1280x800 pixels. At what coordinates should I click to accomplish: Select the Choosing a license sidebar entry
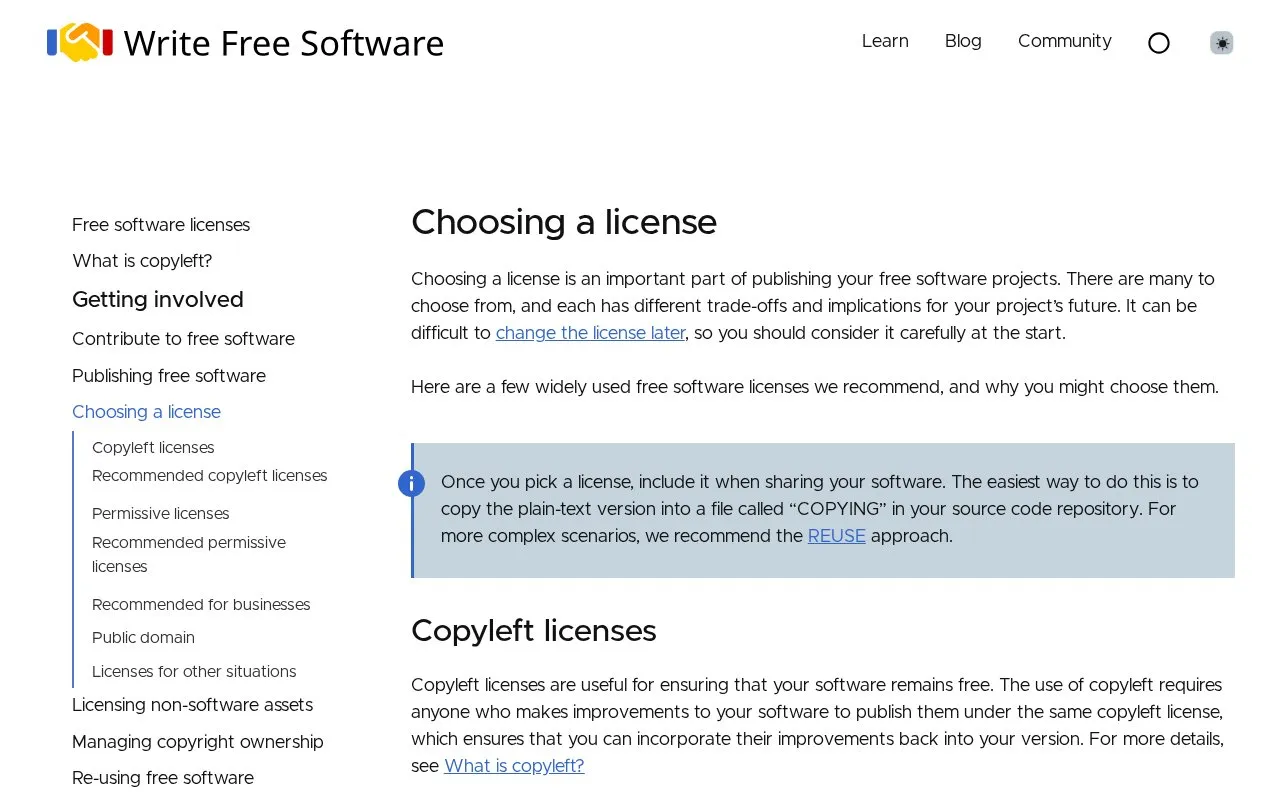coord(146,412)
